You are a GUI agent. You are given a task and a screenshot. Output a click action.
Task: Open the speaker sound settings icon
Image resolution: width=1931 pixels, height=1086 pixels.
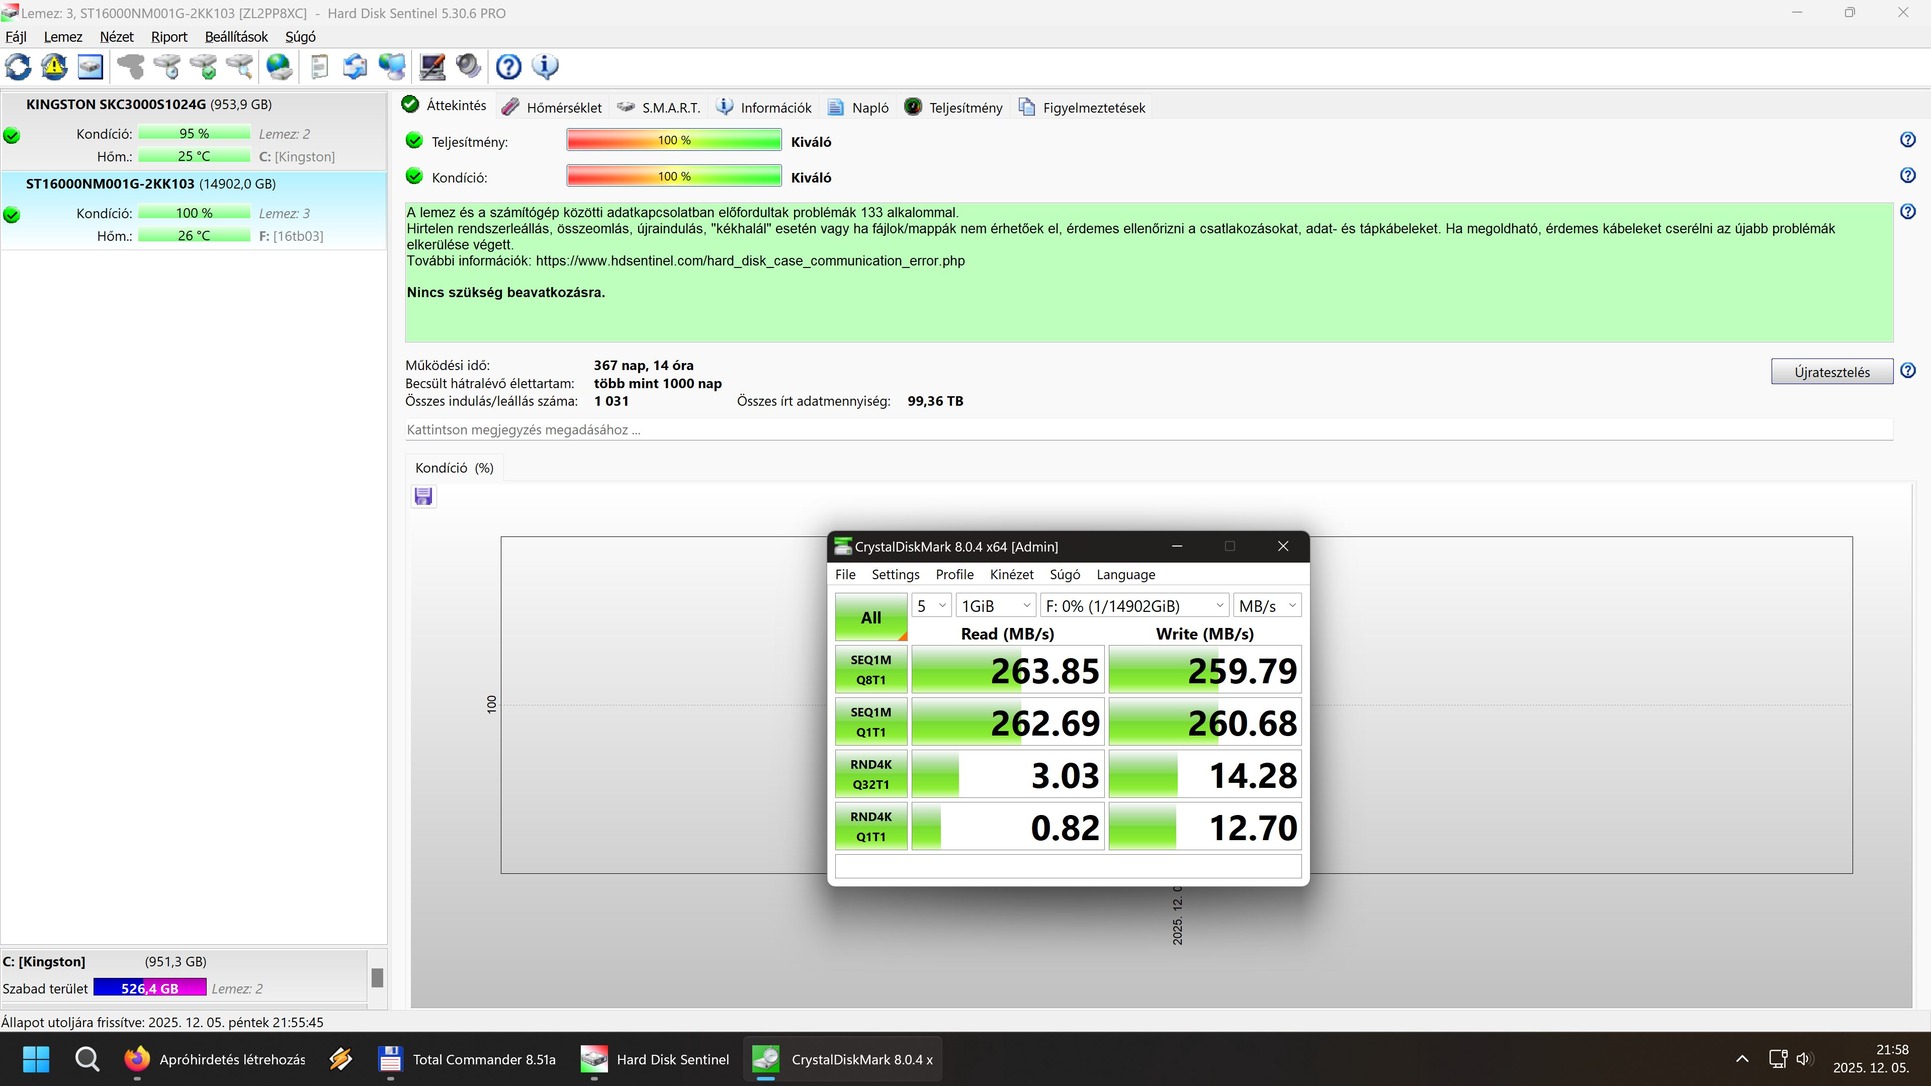tap(468, 67)
